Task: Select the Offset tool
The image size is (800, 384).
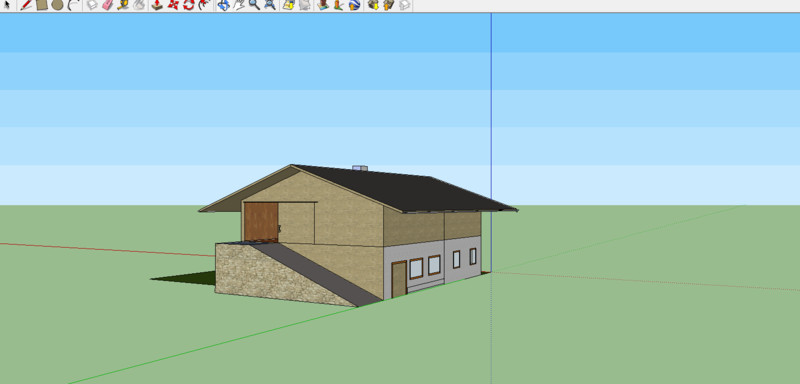Action: pos(204,5)
